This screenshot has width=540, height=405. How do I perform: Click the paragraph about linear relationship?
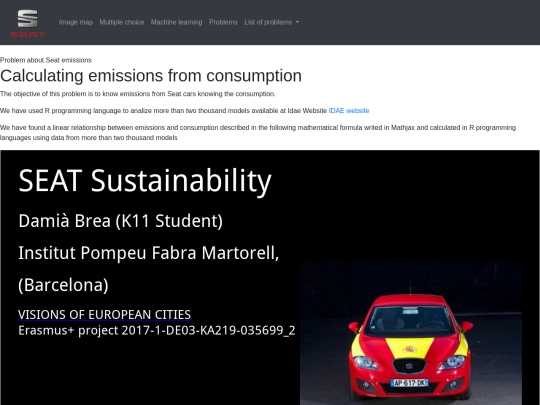pyautogui.click(x=258, y=133)
